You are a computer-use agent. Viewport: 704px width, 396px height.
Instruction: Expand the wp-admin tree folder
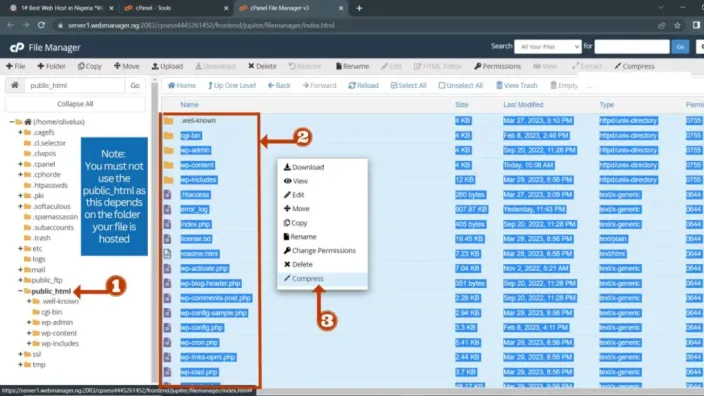pyautogui.click(x=29, y=322)
